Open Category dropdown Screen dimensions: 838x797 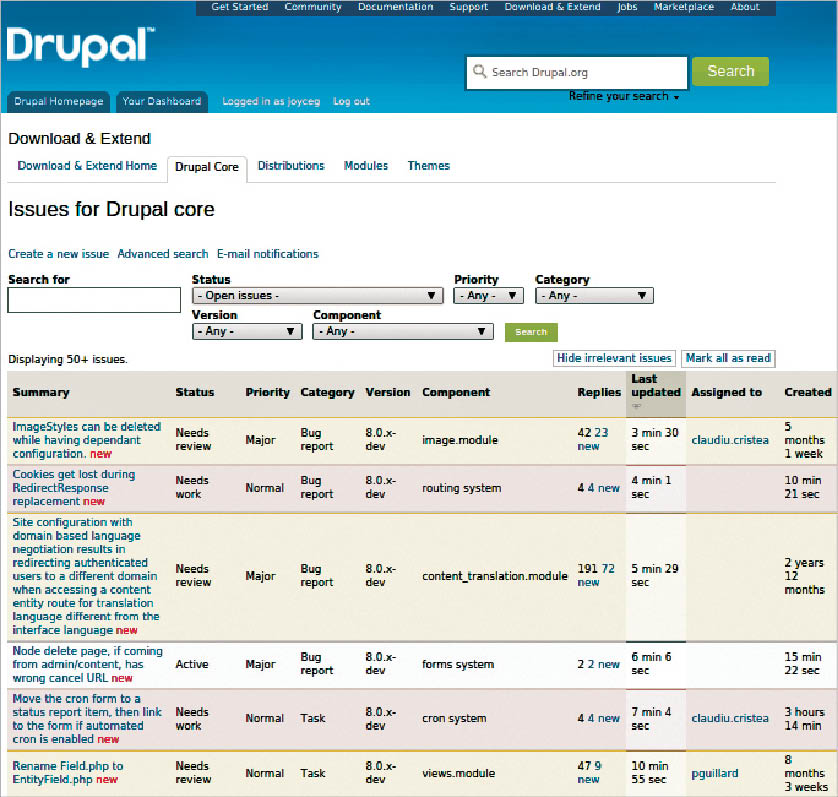594,296
